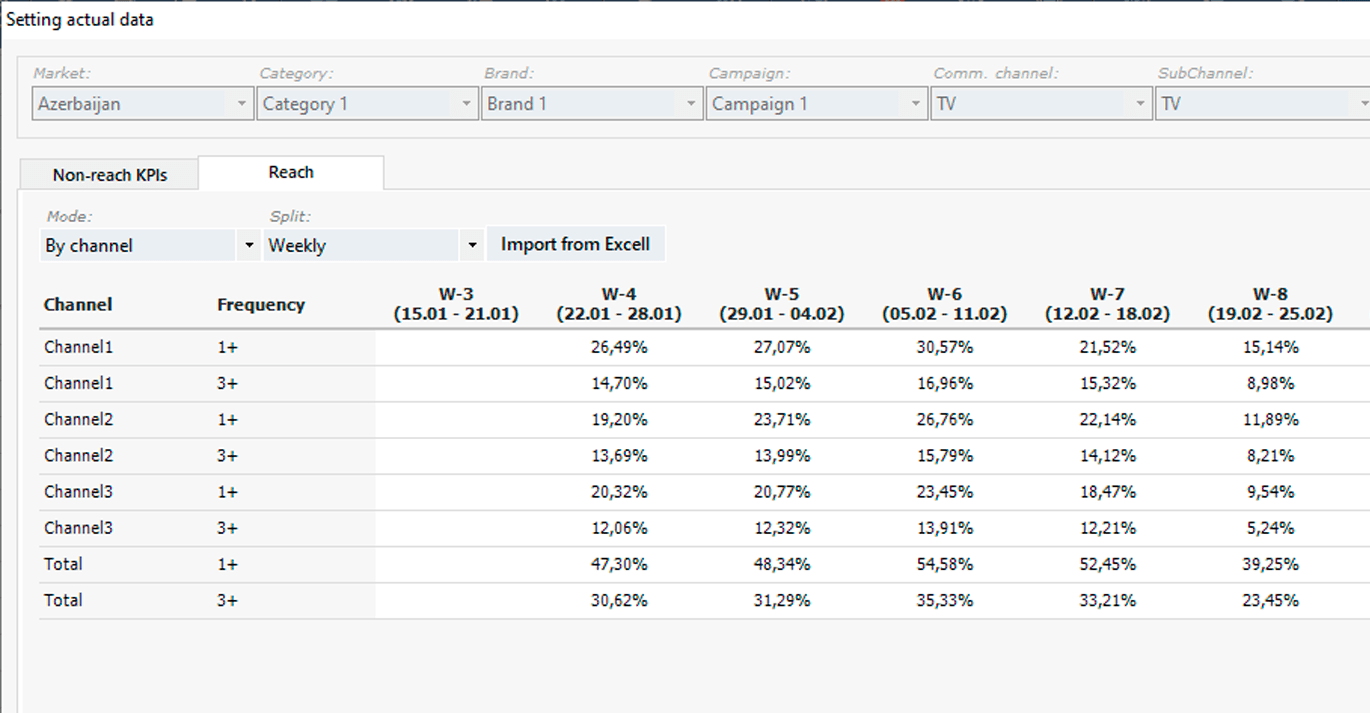Click the 54,58% cell

tap(945, 565)
